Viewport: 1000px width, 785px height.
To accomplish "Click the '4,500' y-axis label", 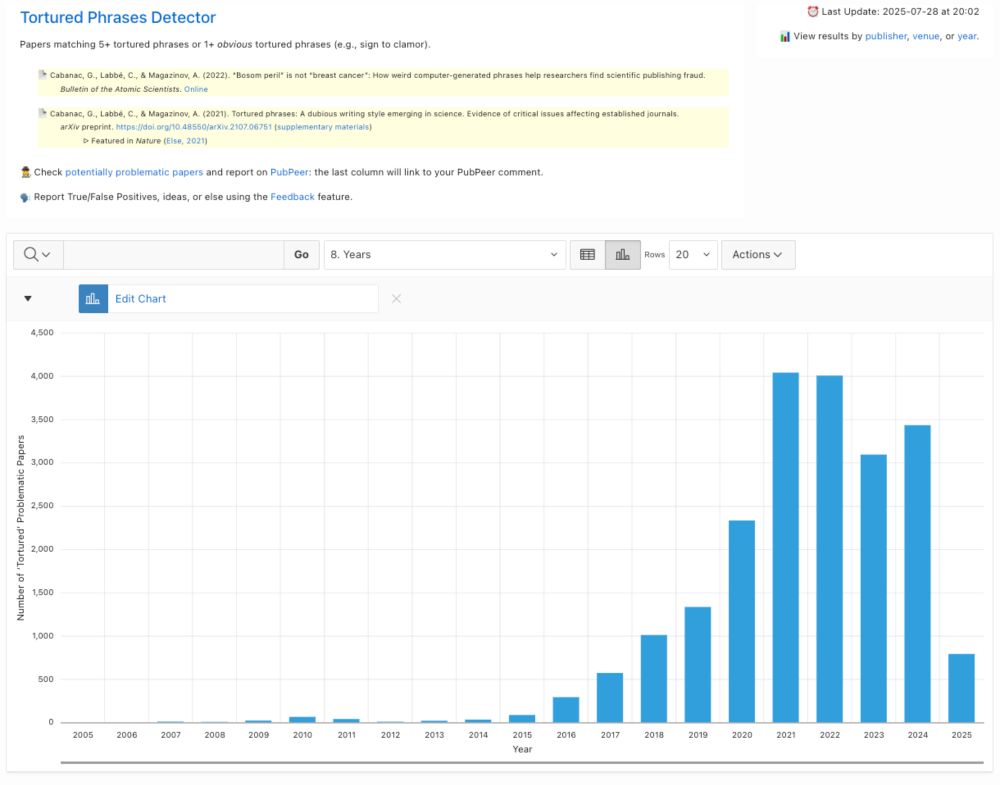I will (x=42, y=333).
